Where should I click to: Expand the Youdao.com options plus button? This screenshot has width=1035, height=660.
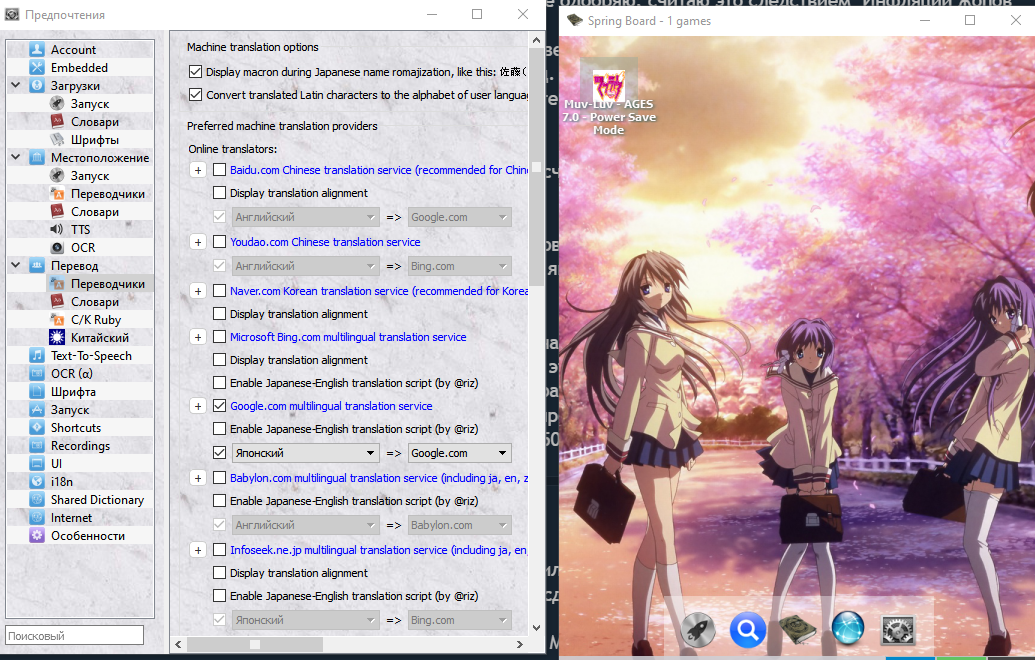pos(198,242)
